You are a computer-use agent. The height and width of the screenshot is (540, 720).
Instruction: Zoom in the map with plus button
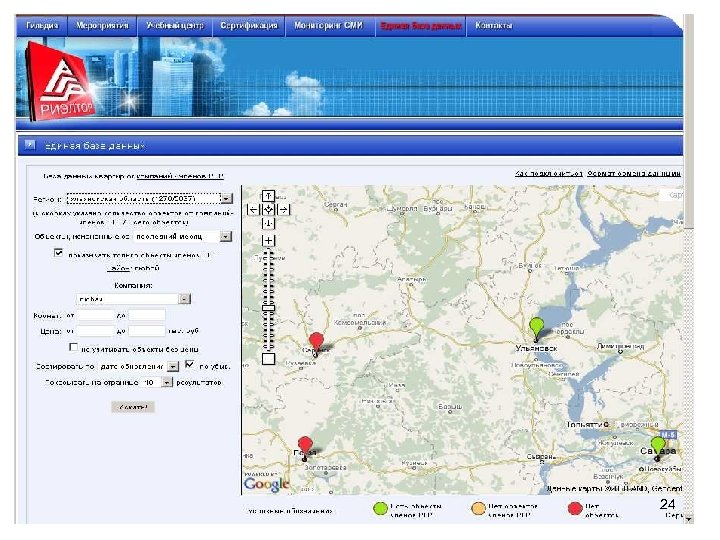coord(269,240)
